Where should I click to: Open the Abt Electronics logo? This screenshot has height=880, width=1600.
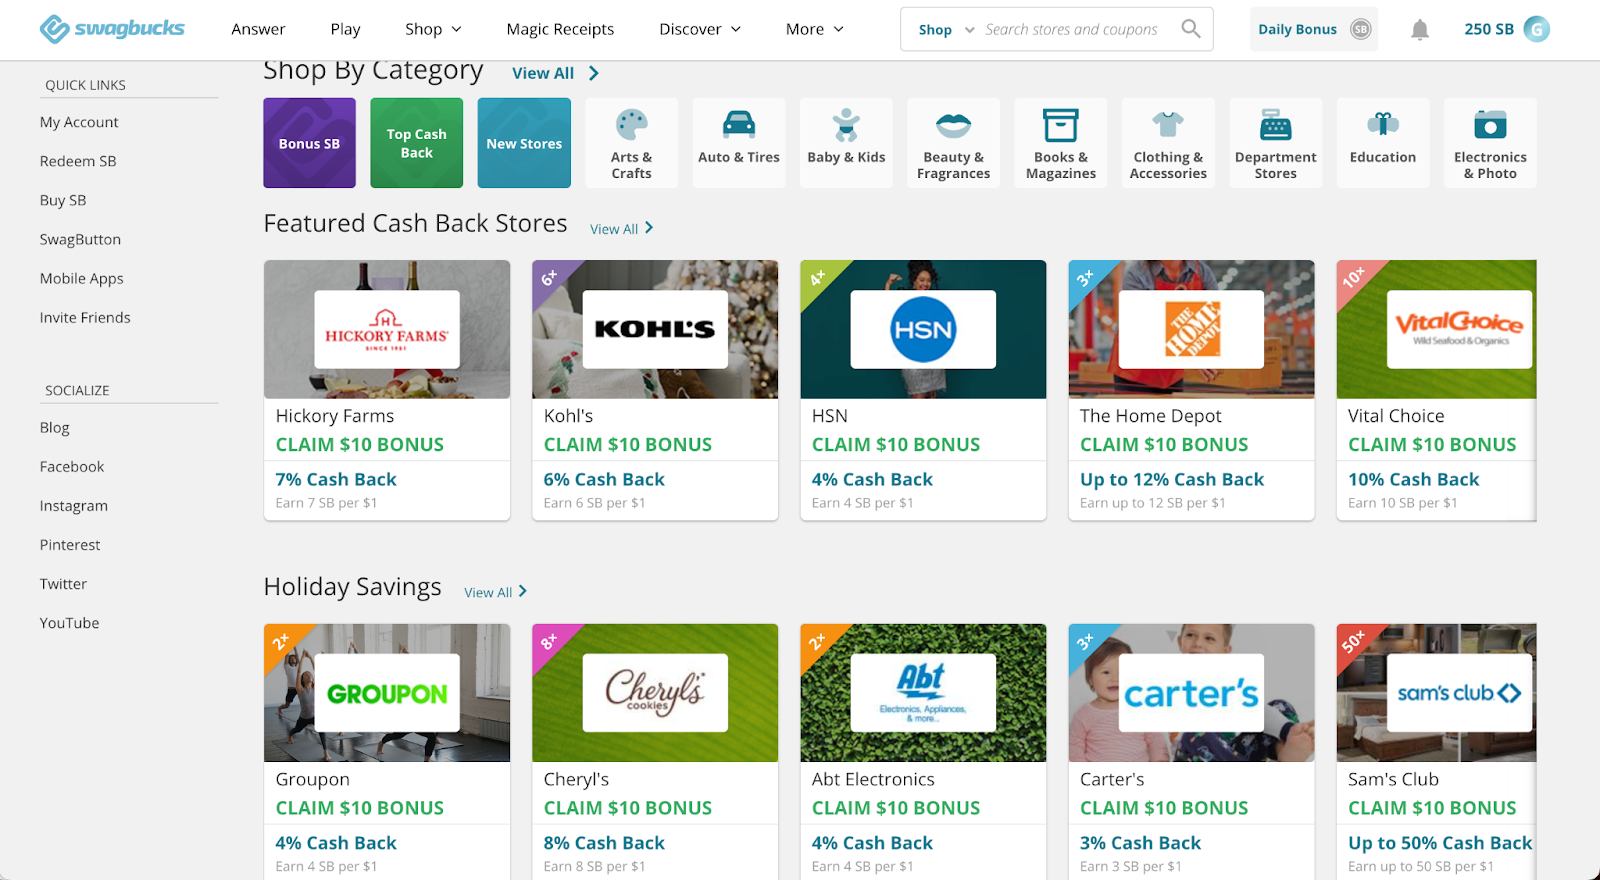[x=923, y=693]
